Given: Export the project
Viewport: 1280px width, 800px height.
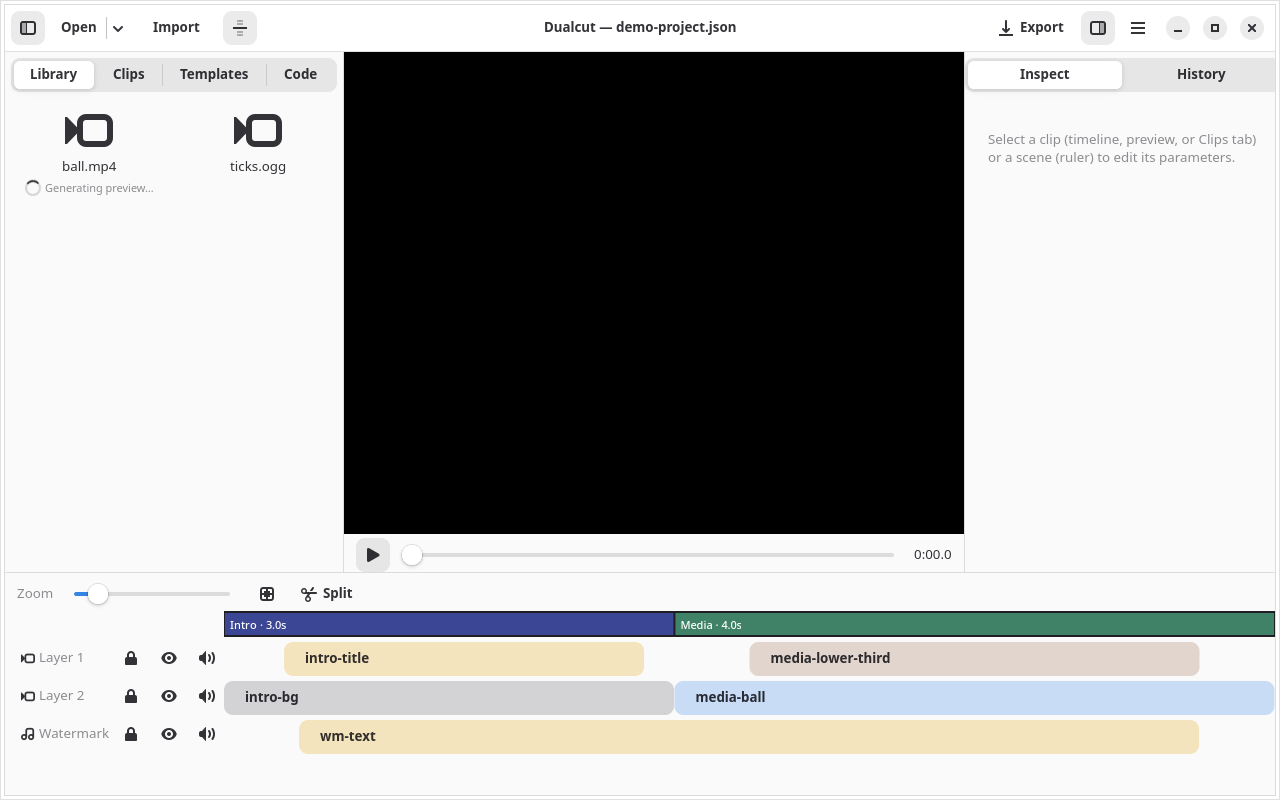Looking at the screenshot, I should (1031, 28).
